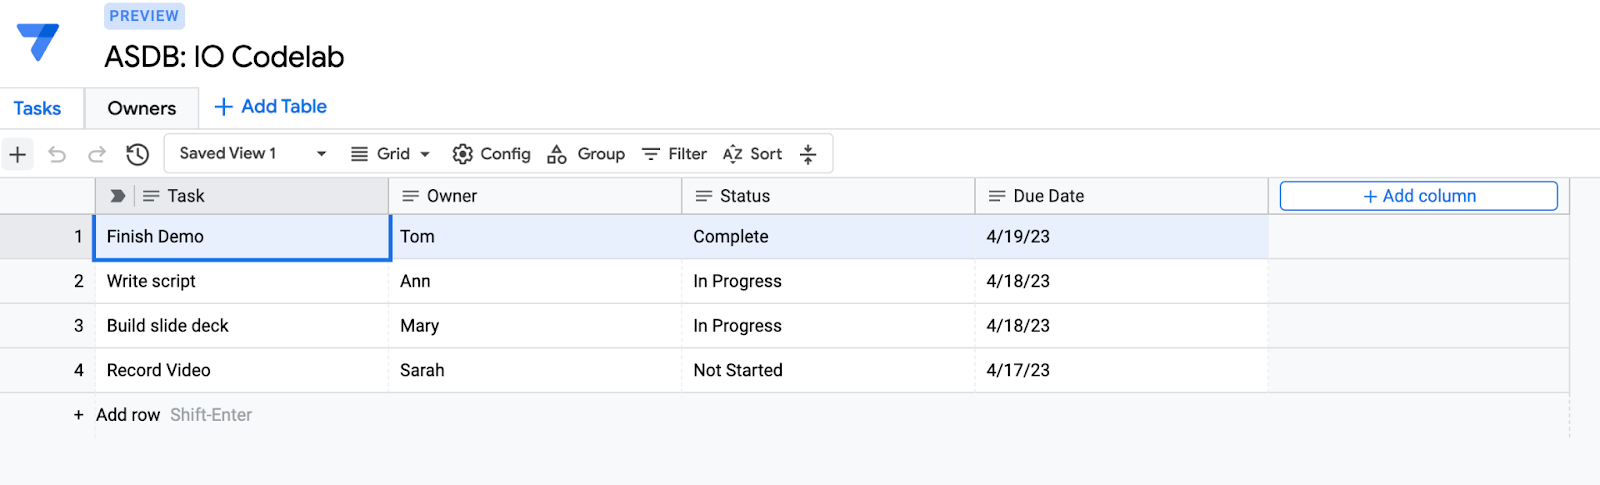Viewport: 1600px width, 485px height.
Task: Open the Group options
Action: click(x=586, y=154)
